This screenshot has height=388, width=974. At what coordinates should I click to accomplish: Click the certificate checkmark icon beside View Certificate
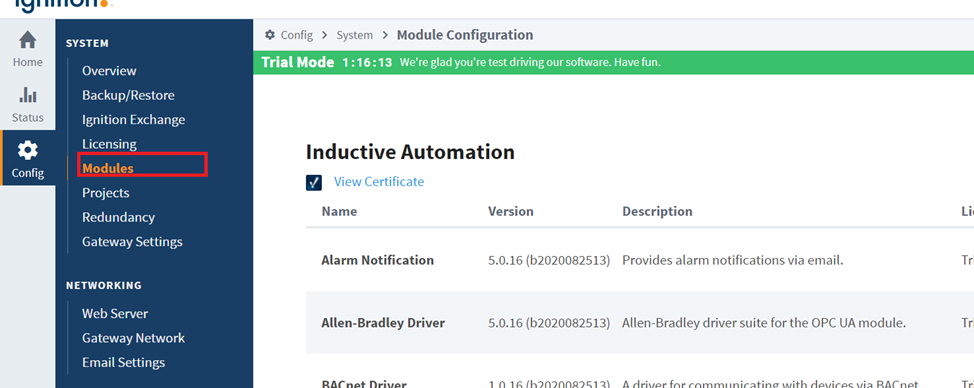pos(314,183)
